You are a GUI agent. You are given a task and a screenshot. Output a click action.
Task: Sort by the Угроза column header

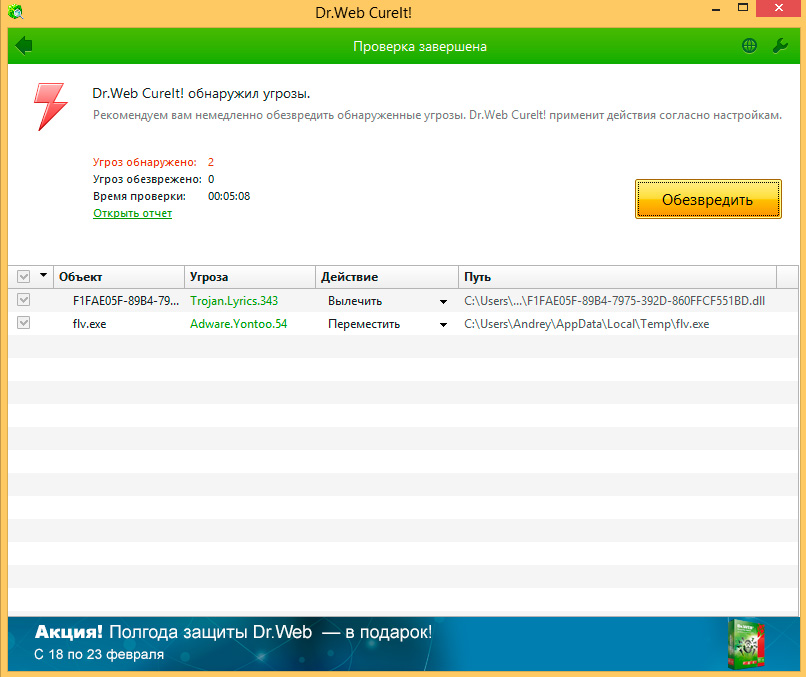pos(250,277)
